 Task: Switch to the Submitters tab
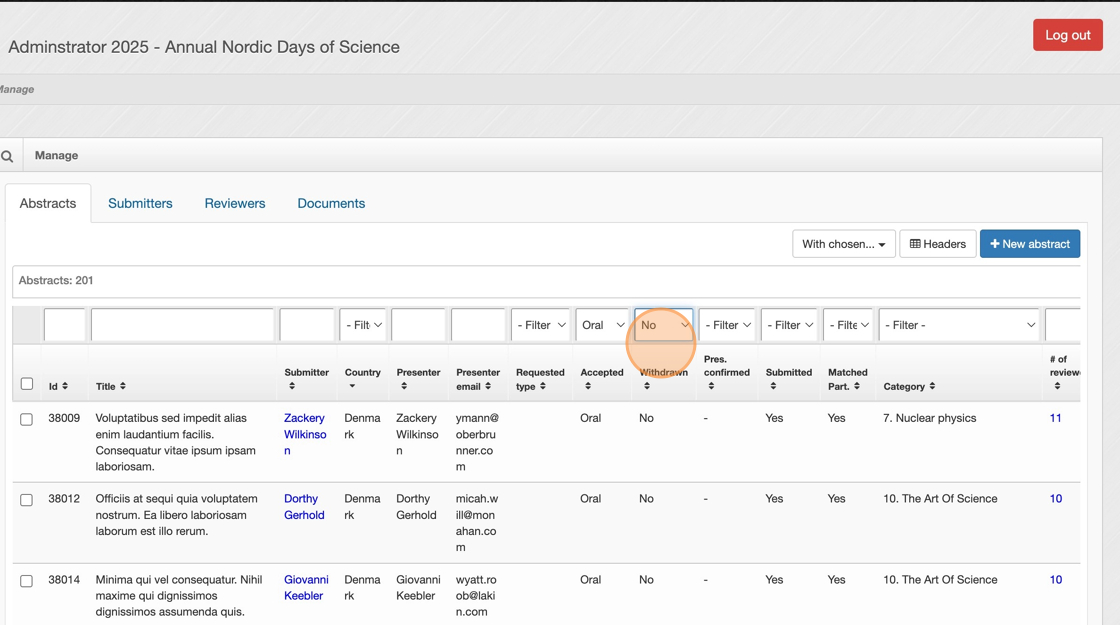pyautogui.click(x=140, y=203)
